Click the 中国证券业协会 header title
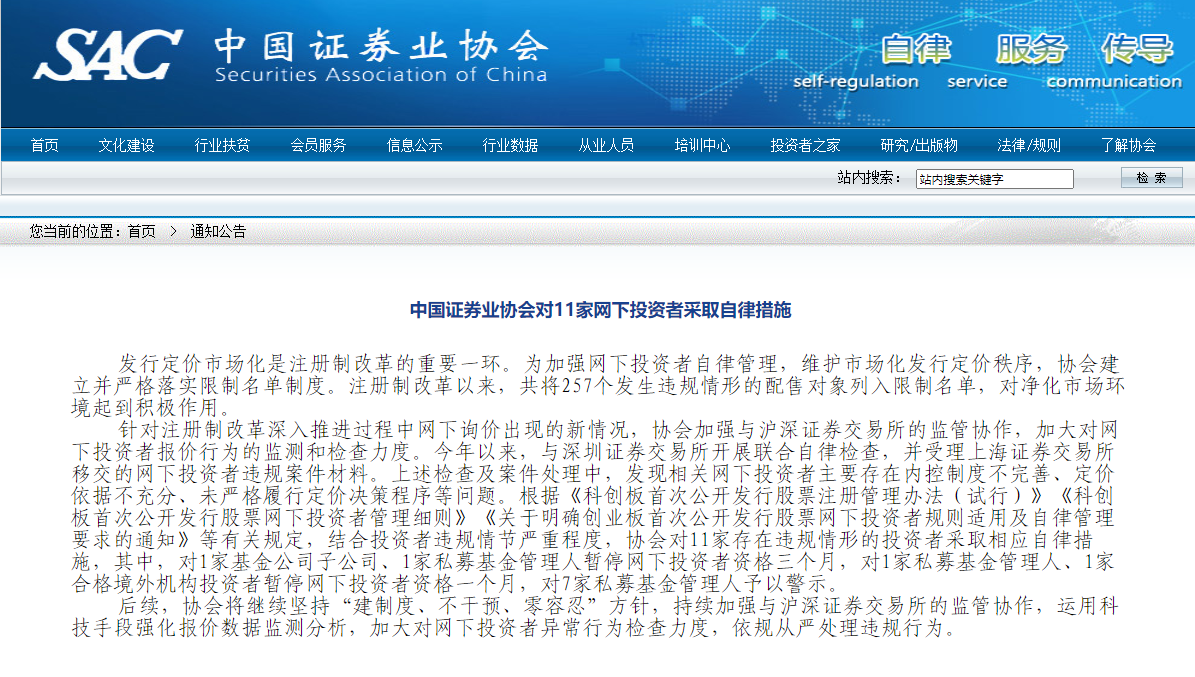 point(381,46)
